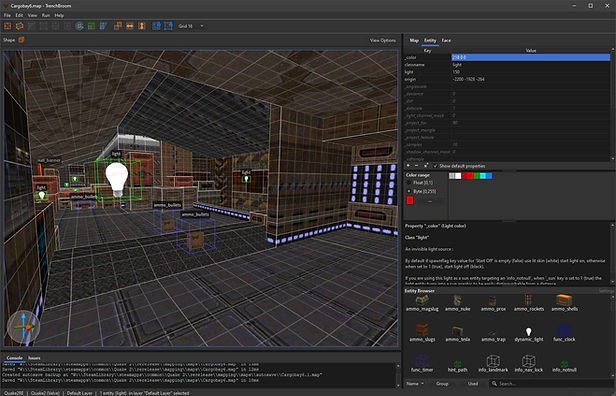Image resolution: width=616 pixels, height=396 pixels.
Task: Choose ammo_prox in Entity Browser
Action: 493,304
